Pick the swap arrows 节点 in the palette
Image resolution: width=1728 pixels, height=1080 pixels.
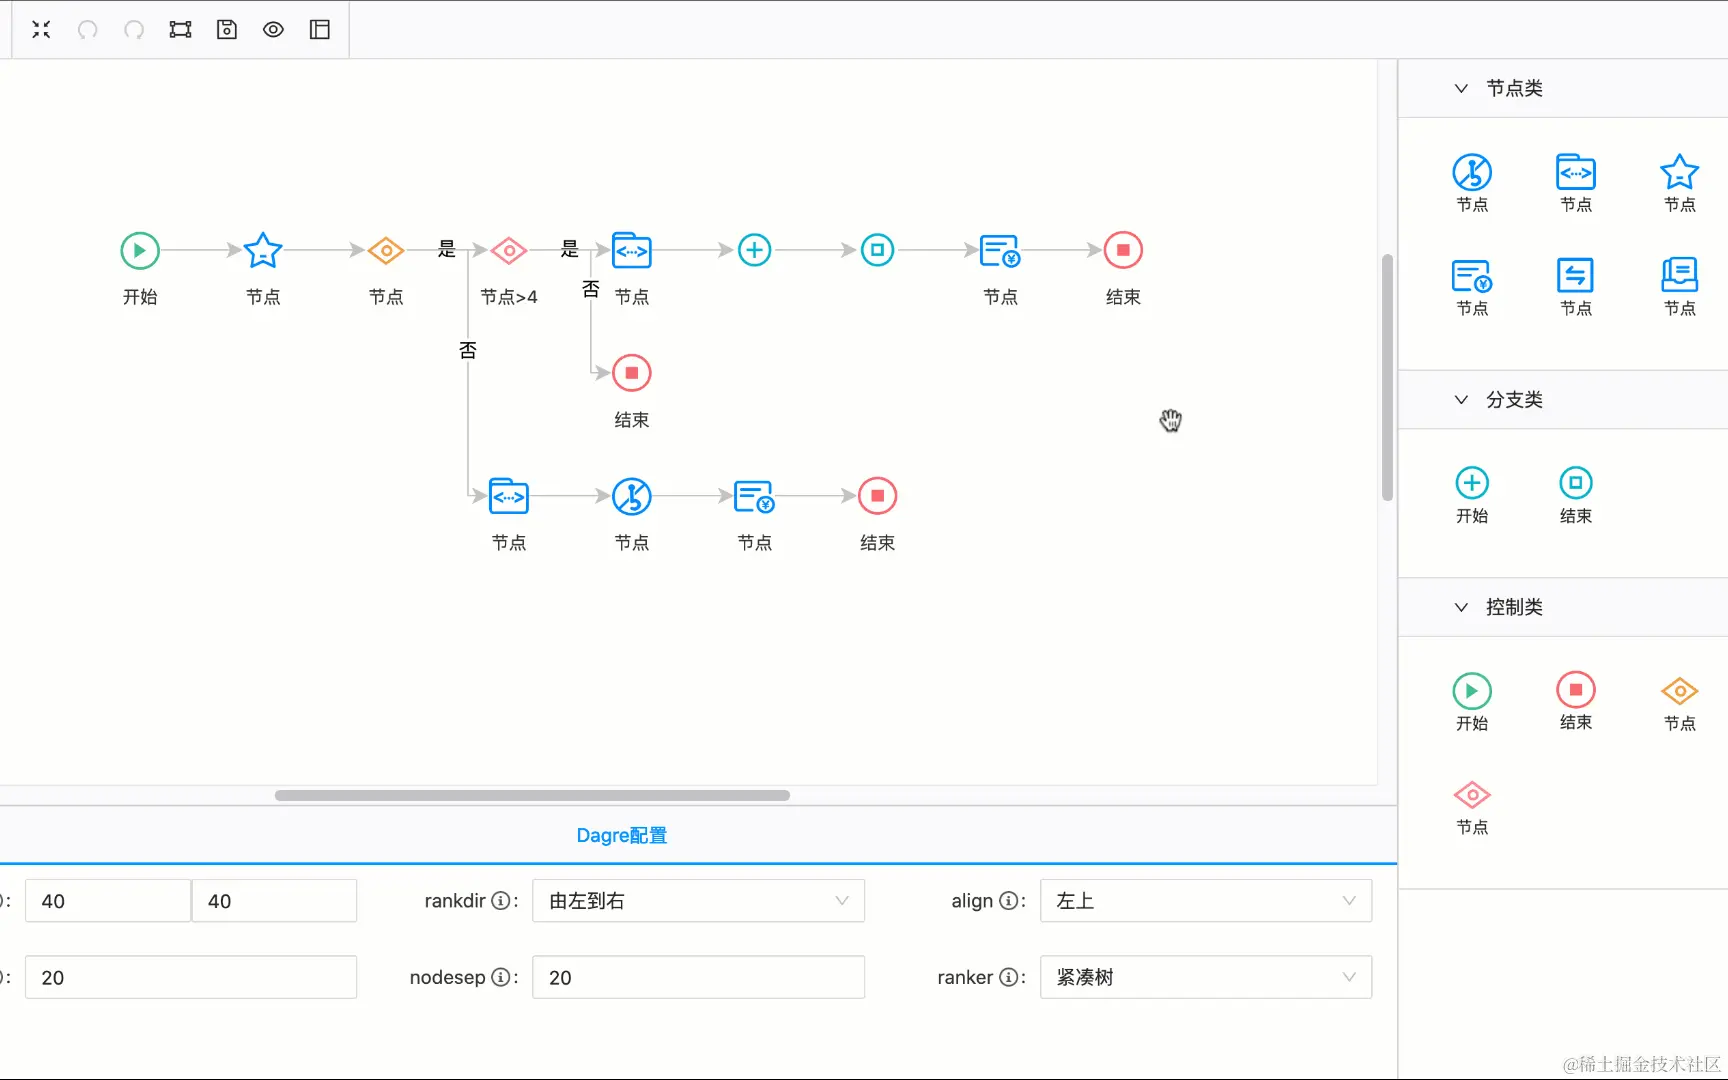click(1576, 276)
